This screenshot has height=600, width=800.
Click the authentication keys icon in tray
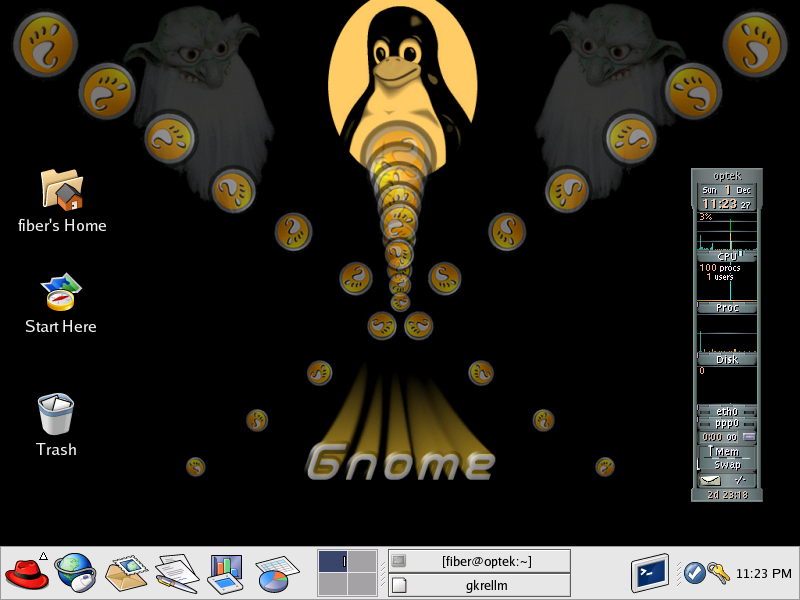point(718,573)
